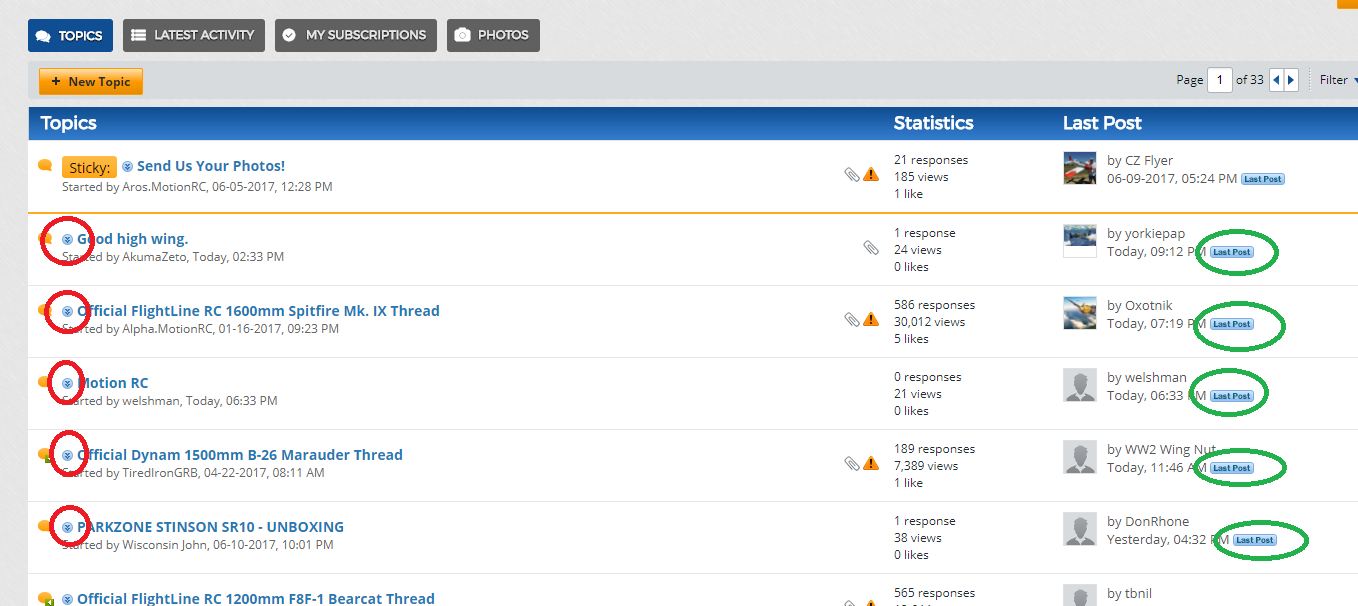Open Official FlightLine RC 1600mm Spitfire thread
This screenshot has width=1358, height=606.
pyautogui.click(x=258, y=311)
